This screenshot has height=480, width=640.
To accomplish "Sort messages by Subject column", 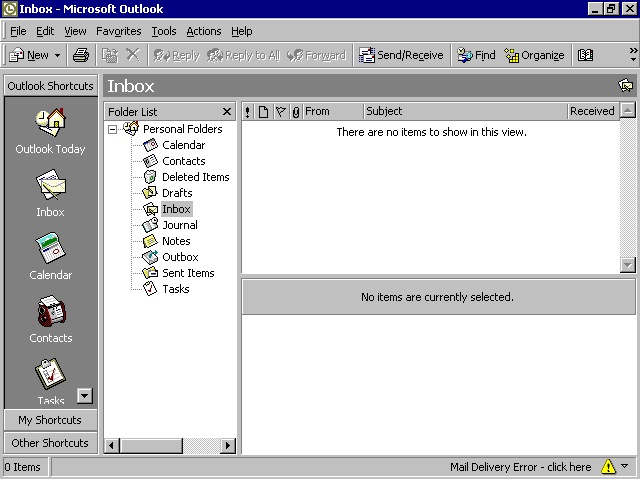I will (466, 111).
